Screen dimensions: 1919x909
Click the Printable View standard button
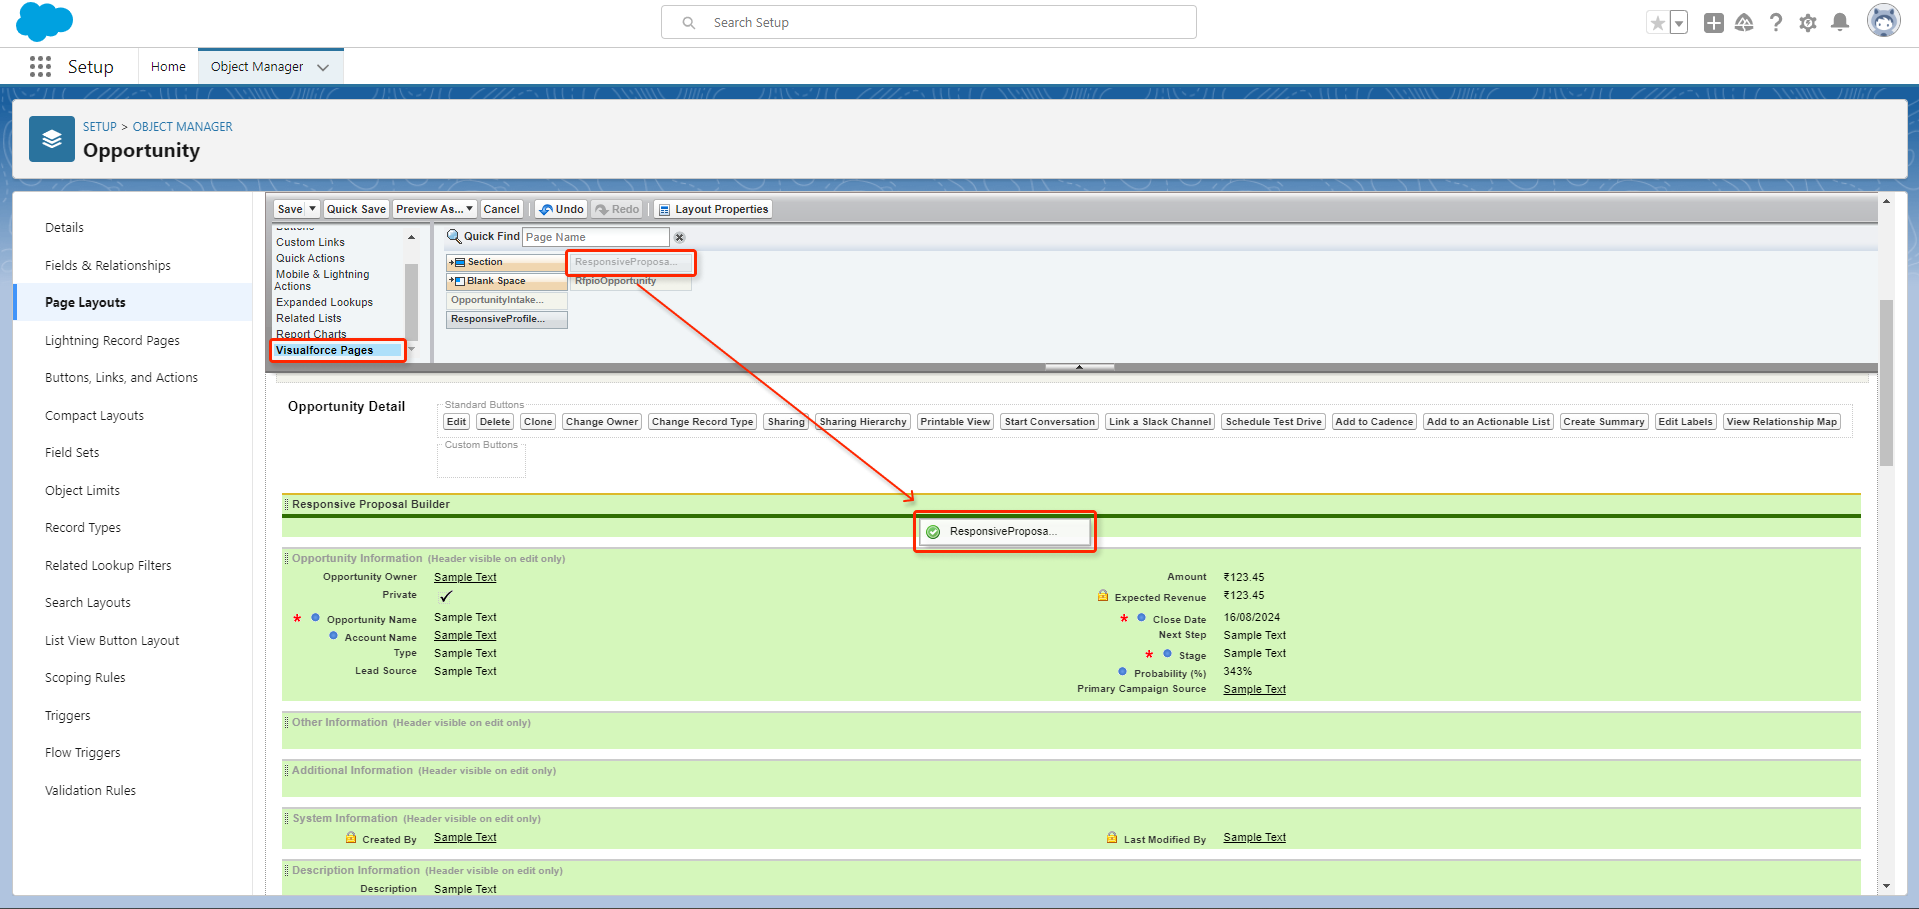(955, 422)
